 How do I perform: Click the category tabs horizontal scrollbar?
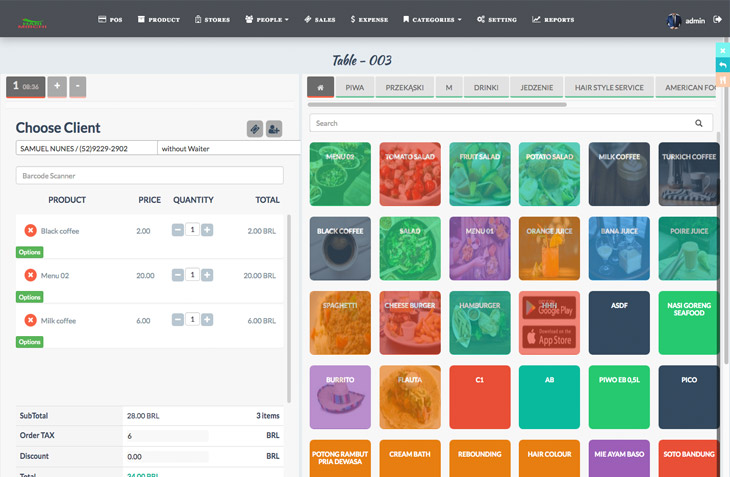[x=437, y=105]
